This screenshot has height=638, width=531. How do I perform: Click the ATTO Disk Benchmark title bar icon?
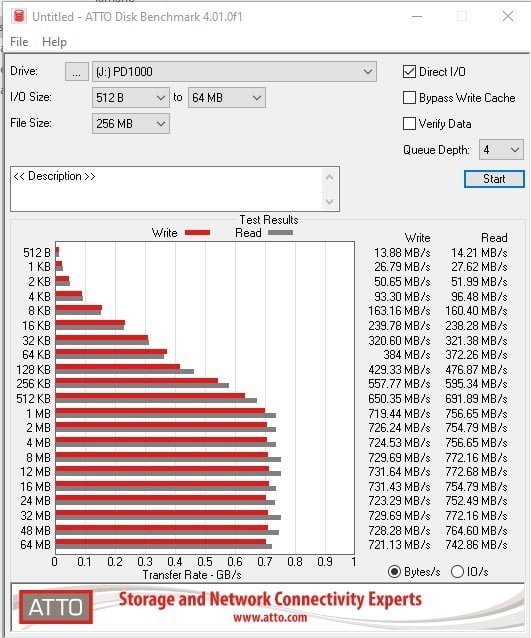pos(19,17)
